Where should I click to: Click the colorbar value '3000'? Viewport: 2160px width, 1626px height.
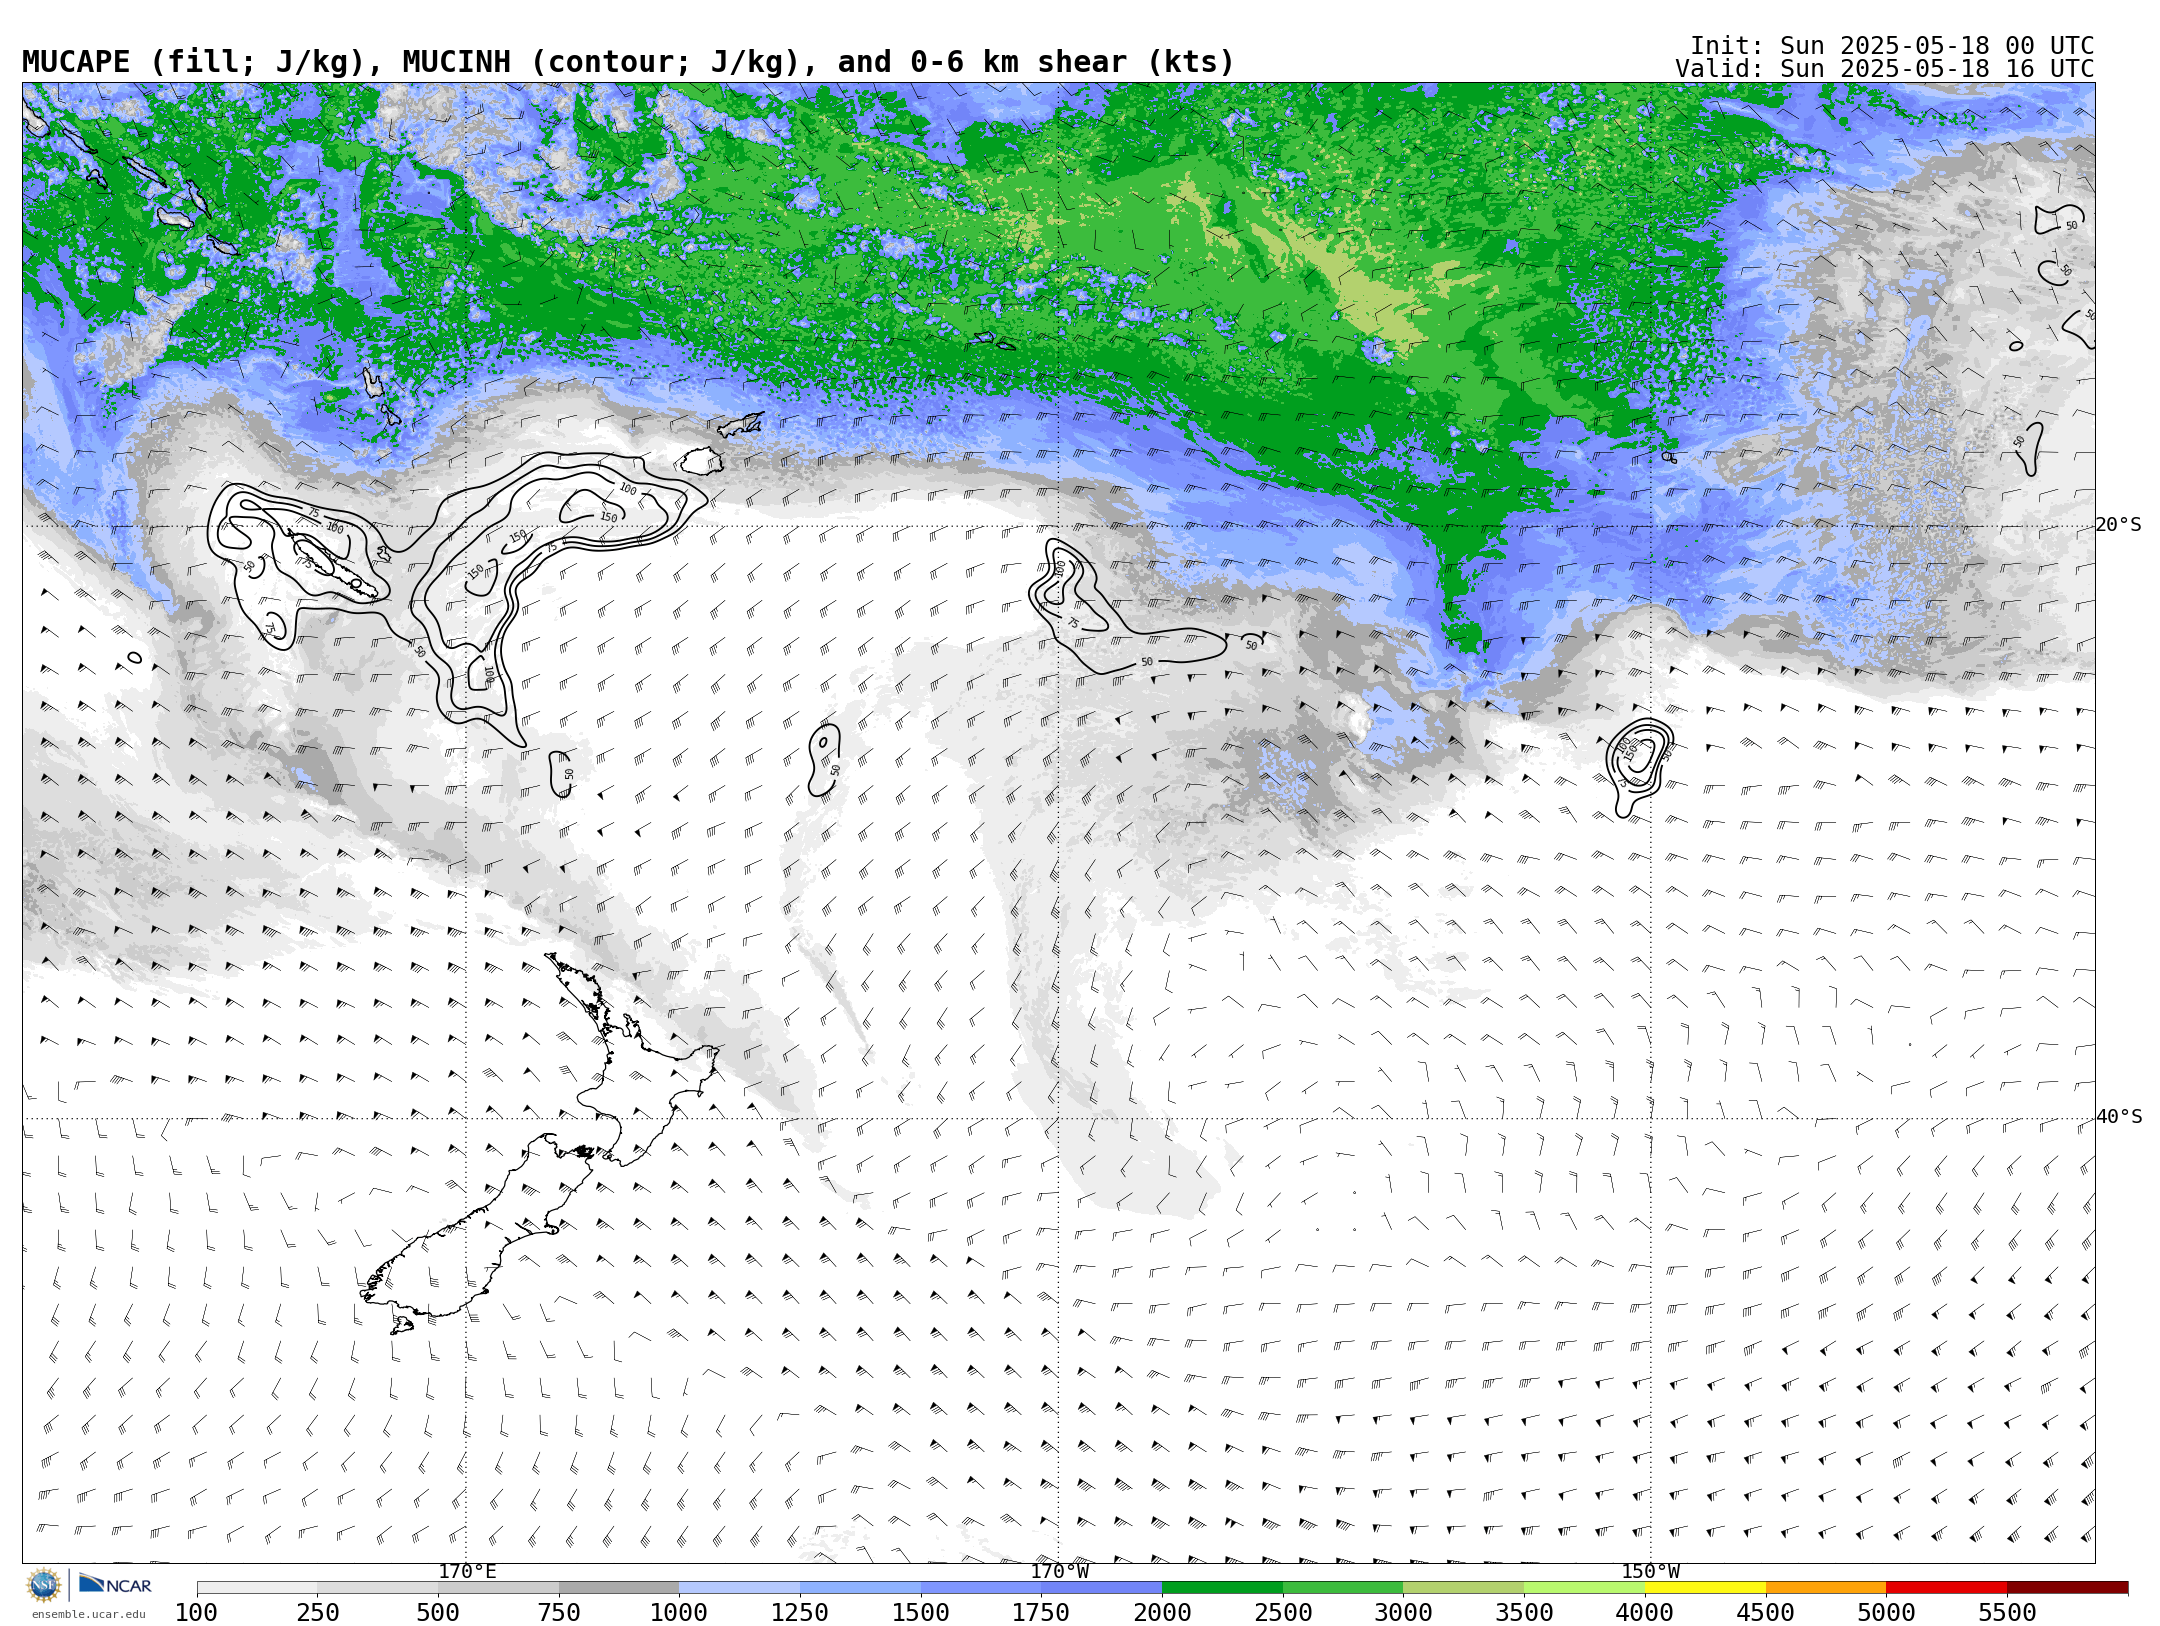1404,1612
